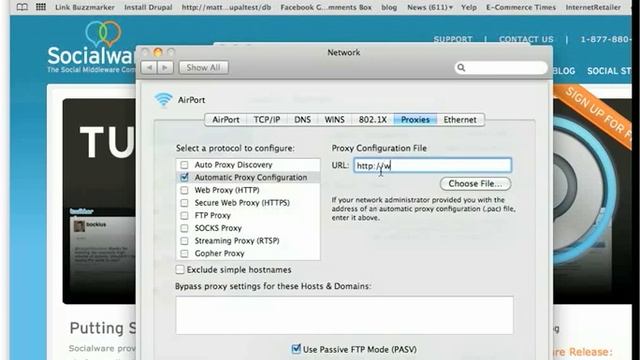The width and height of the screenshot is (640, 360).
Task: Click the magnifier icon in the search field
Action: click(x=461, y=68)
